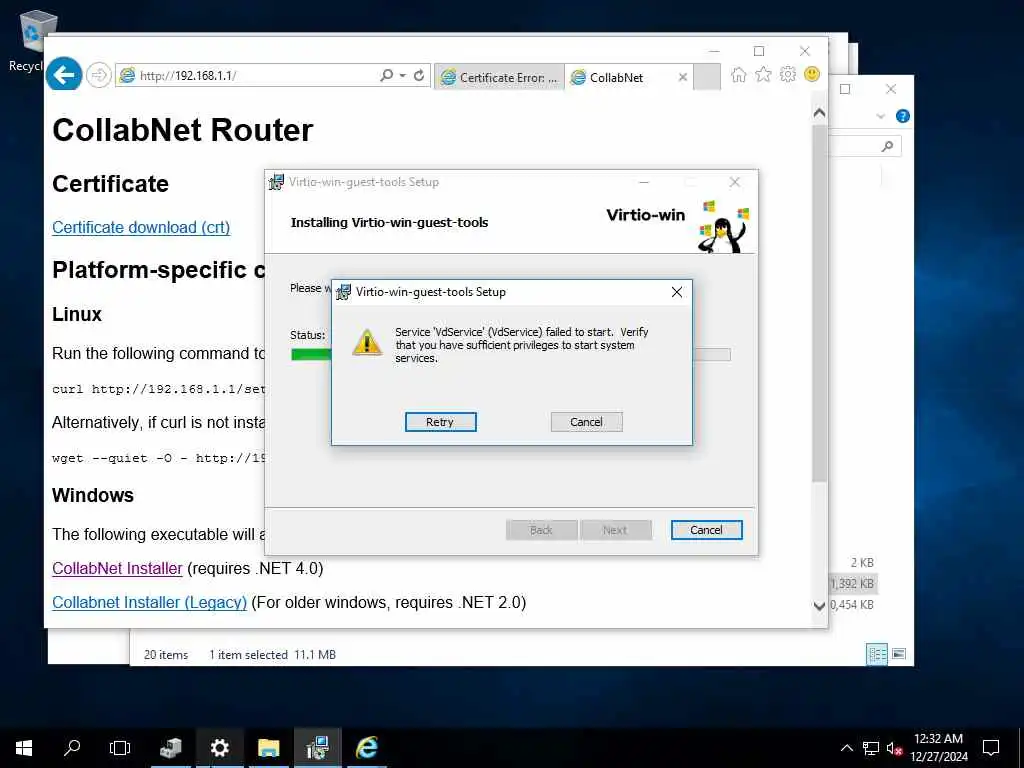Image resolution: width=1024 pixels, height=768 pixels.
Task: Switch File Explorer to details view
Action: pyautogui.click(x=876, y=654)
